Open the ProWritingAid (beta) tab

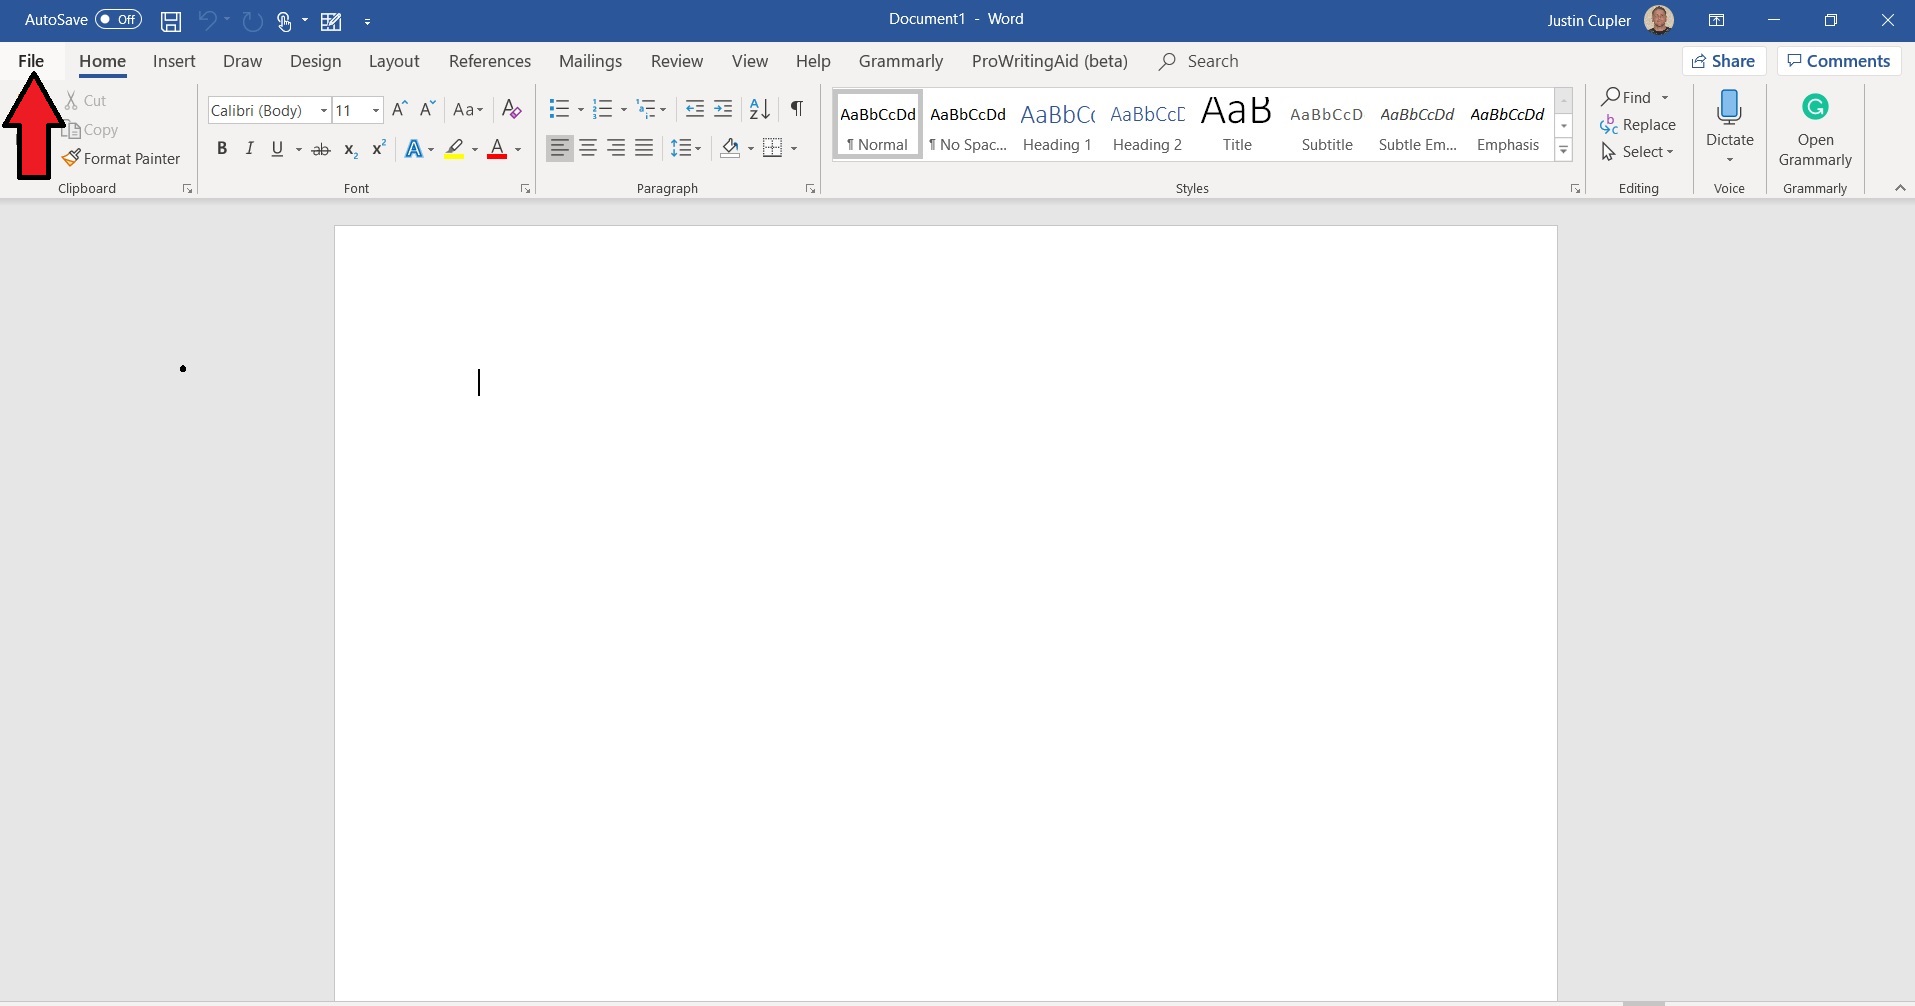point(1050,61)
